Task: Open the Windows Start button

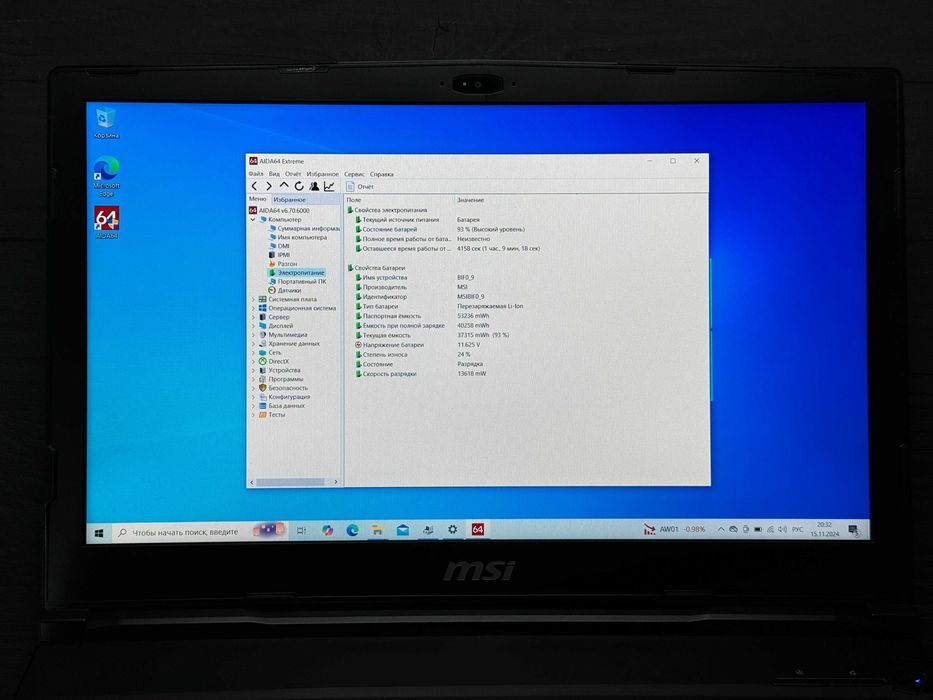Action: pos(99,532)
